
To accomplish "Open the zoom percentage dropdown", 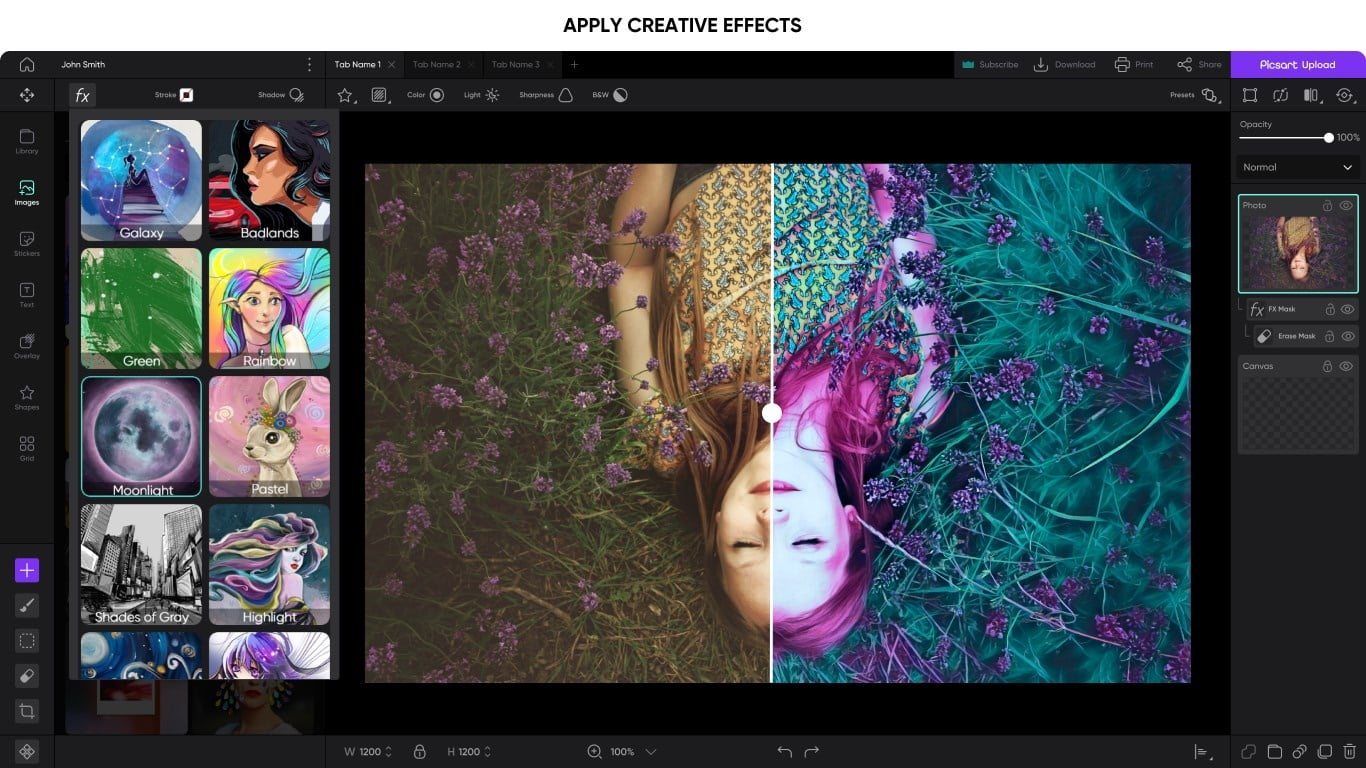I will pos(651,751).
